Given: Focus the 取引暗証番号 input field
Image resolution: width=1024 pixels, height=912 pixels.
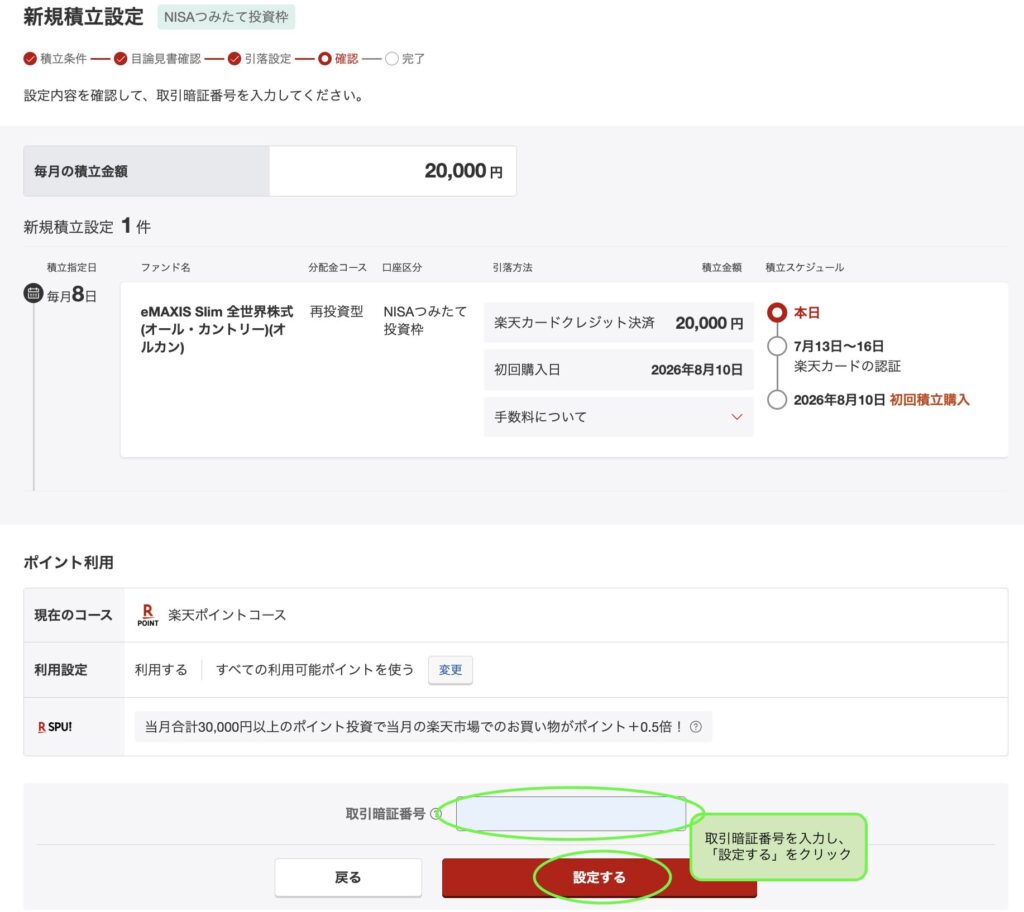Looking at the screenshot, I should (571, 813).
